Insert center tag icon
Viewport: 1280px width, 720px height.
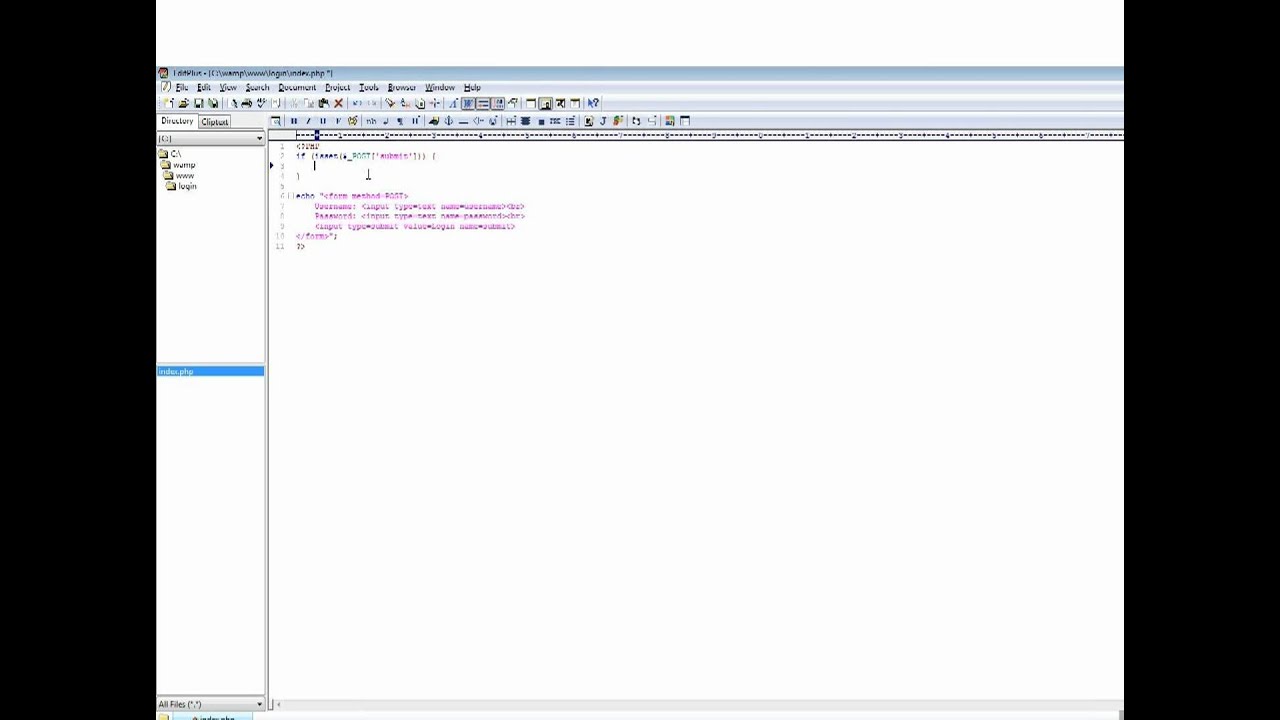(525, 121)
